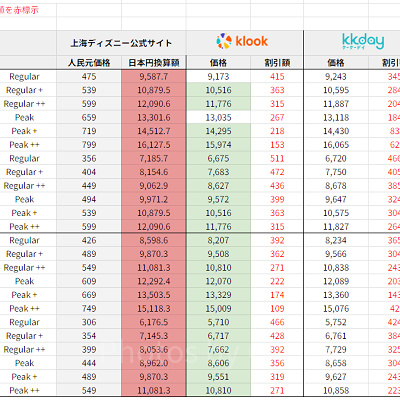Select the 価格 header under kkday
This screenshot has height=400, width=400.
pyautogui.click(x=336, y=63)
